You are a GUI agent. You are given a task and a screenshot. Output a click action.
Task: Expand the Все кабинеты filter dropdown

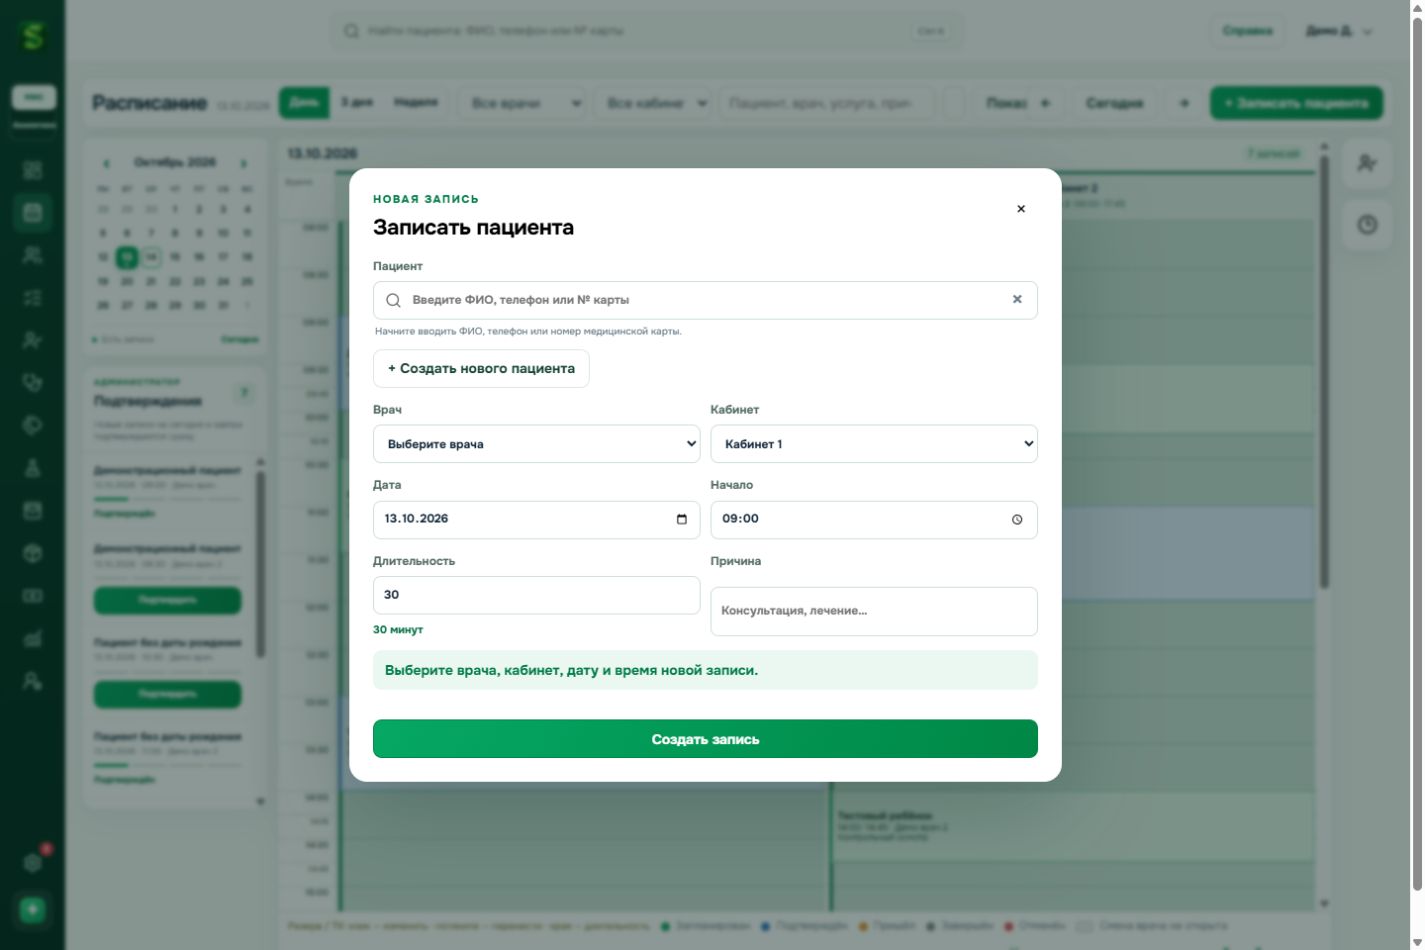click(653, 103)
